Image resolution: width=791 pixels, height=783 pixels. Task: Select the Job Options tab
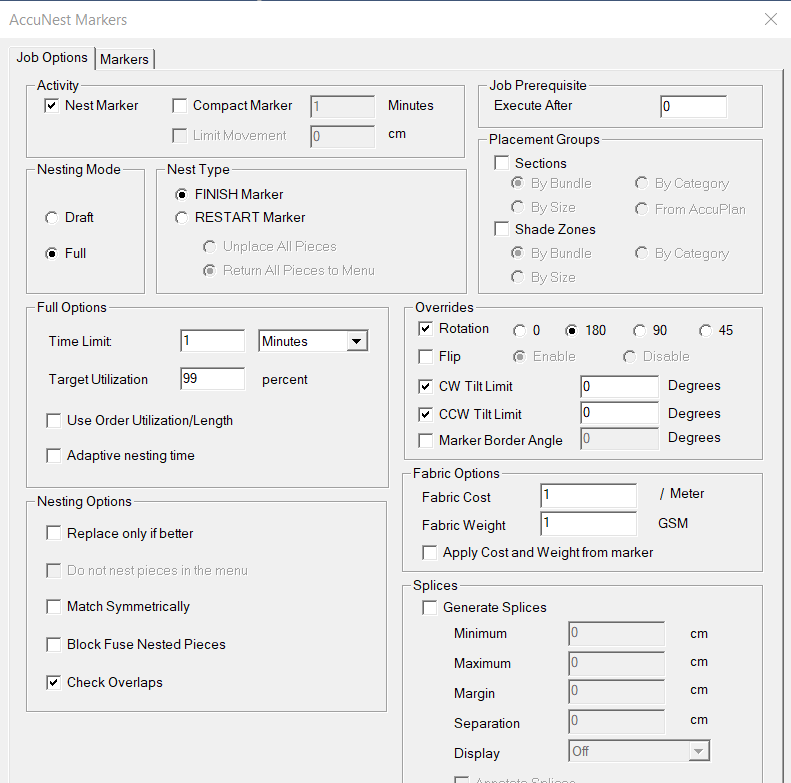pos(52,58)
